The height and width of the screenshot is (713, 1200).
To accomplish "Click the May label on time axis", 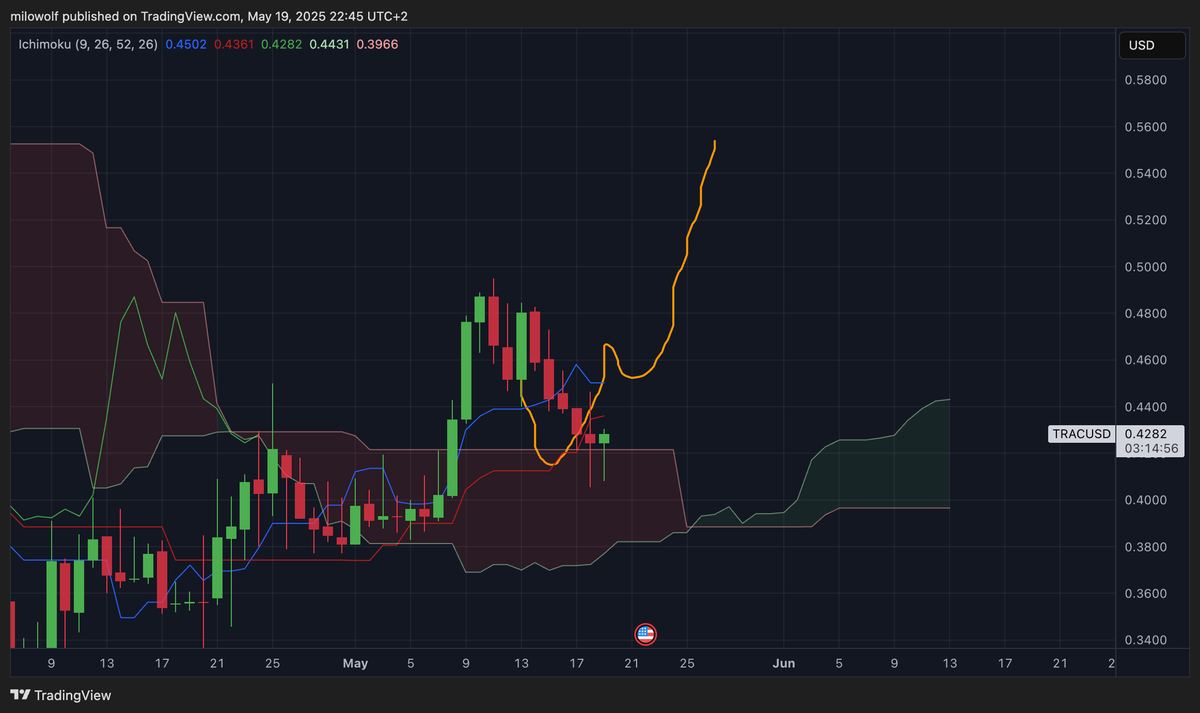I will click(x=356, y=663).
